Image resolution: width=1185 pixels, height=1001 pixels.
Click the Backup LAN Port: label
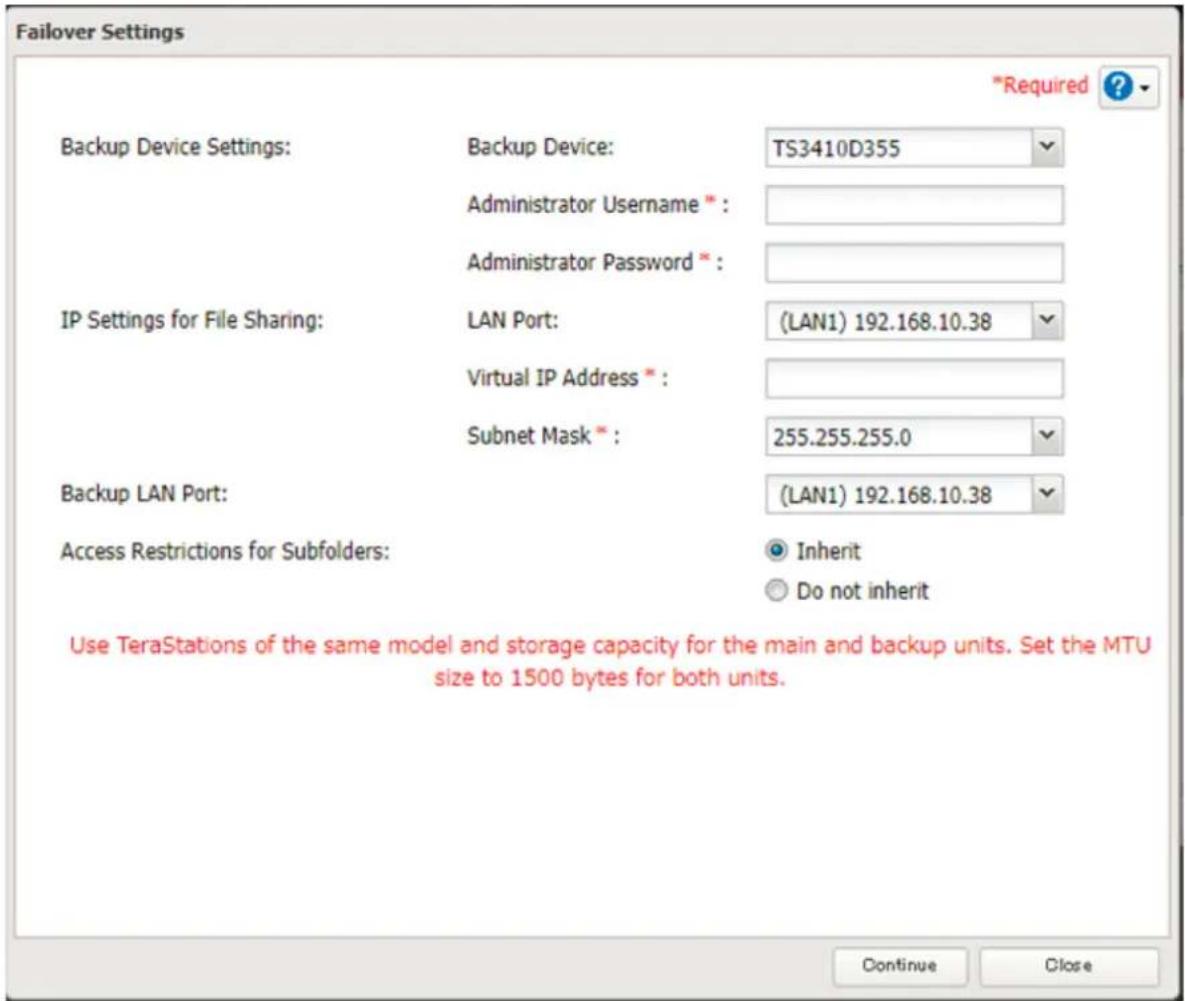pos(144,493)
